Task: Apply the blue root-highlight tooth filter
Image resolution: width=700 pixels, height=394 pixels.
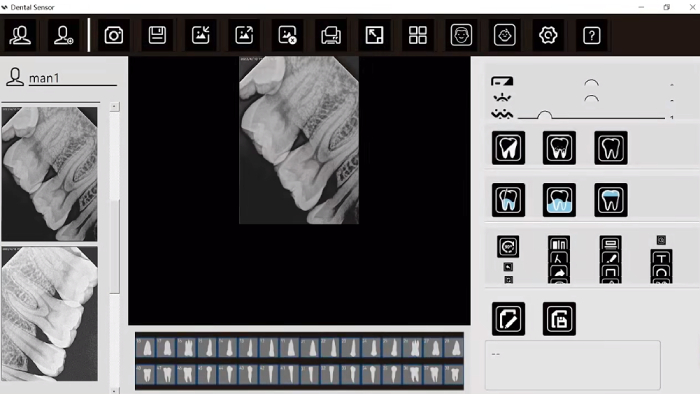Action: click(508, 199)
